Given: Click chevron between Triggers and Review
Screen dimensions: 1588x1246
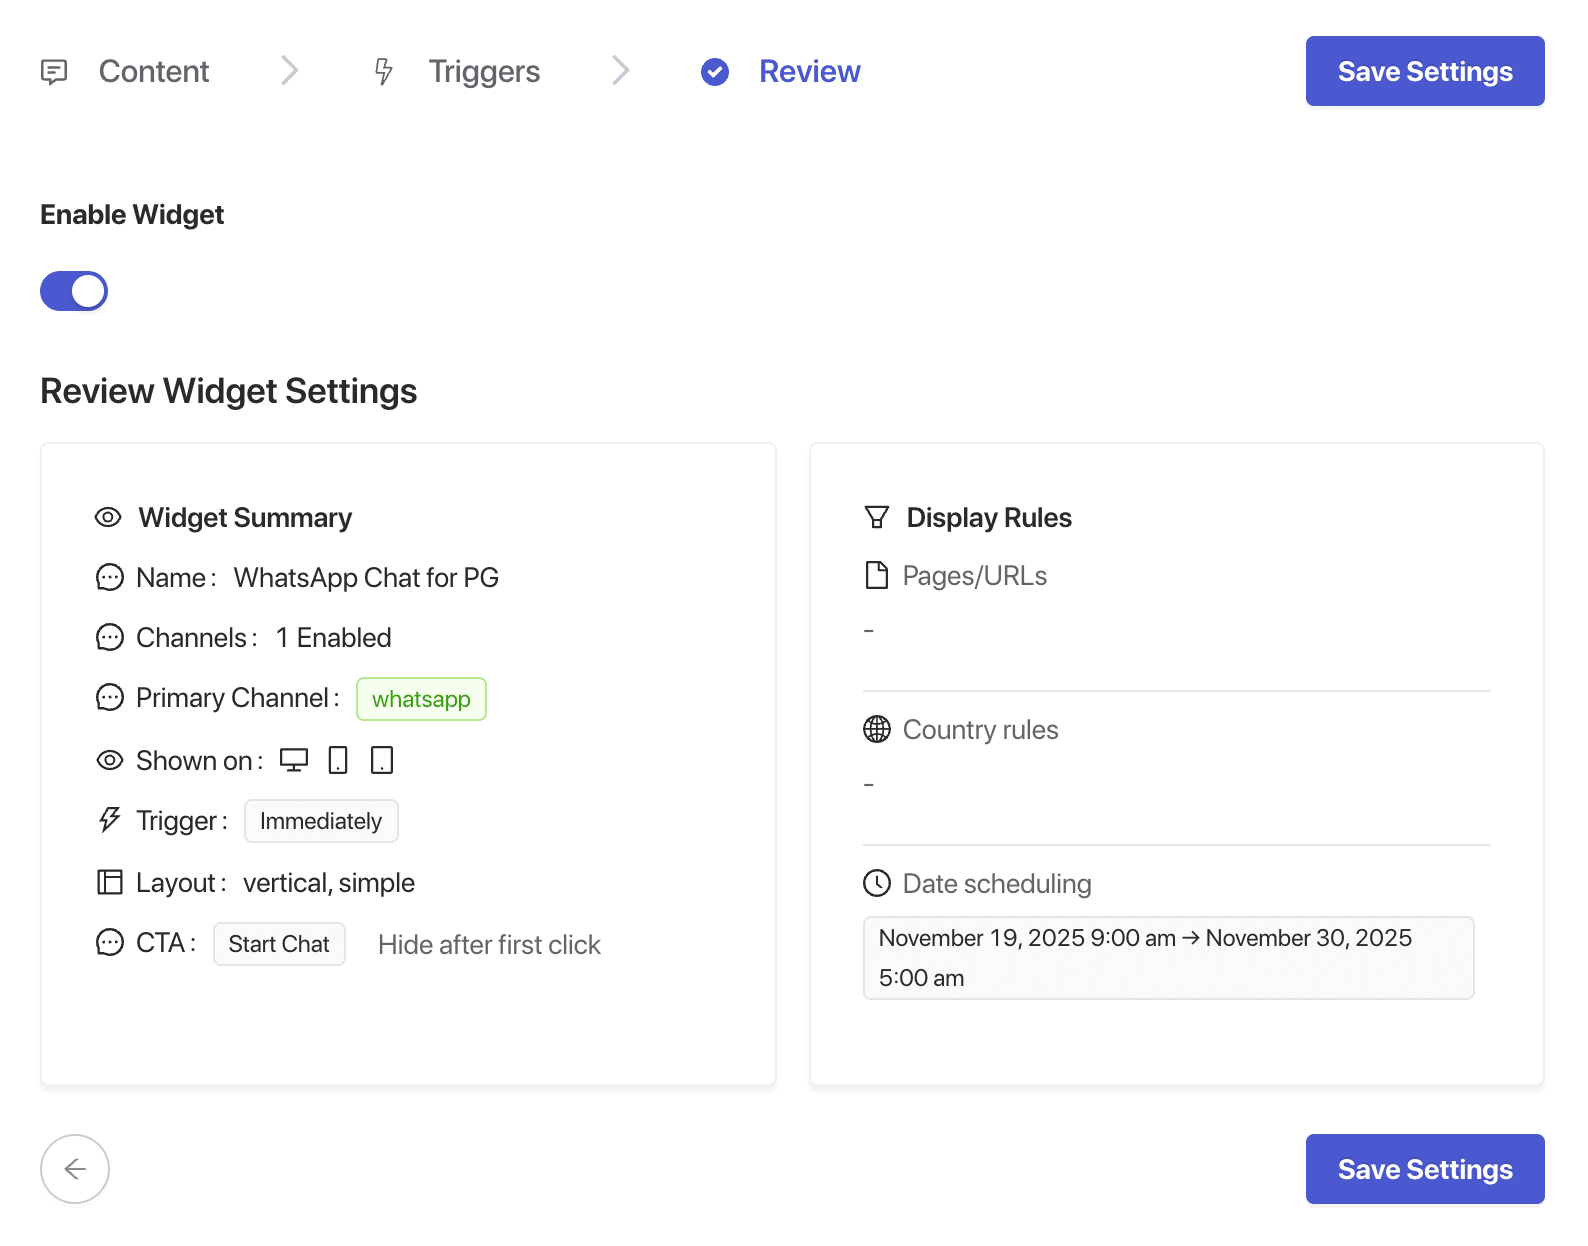Looking at the screenshot, I should pos(620,71).
